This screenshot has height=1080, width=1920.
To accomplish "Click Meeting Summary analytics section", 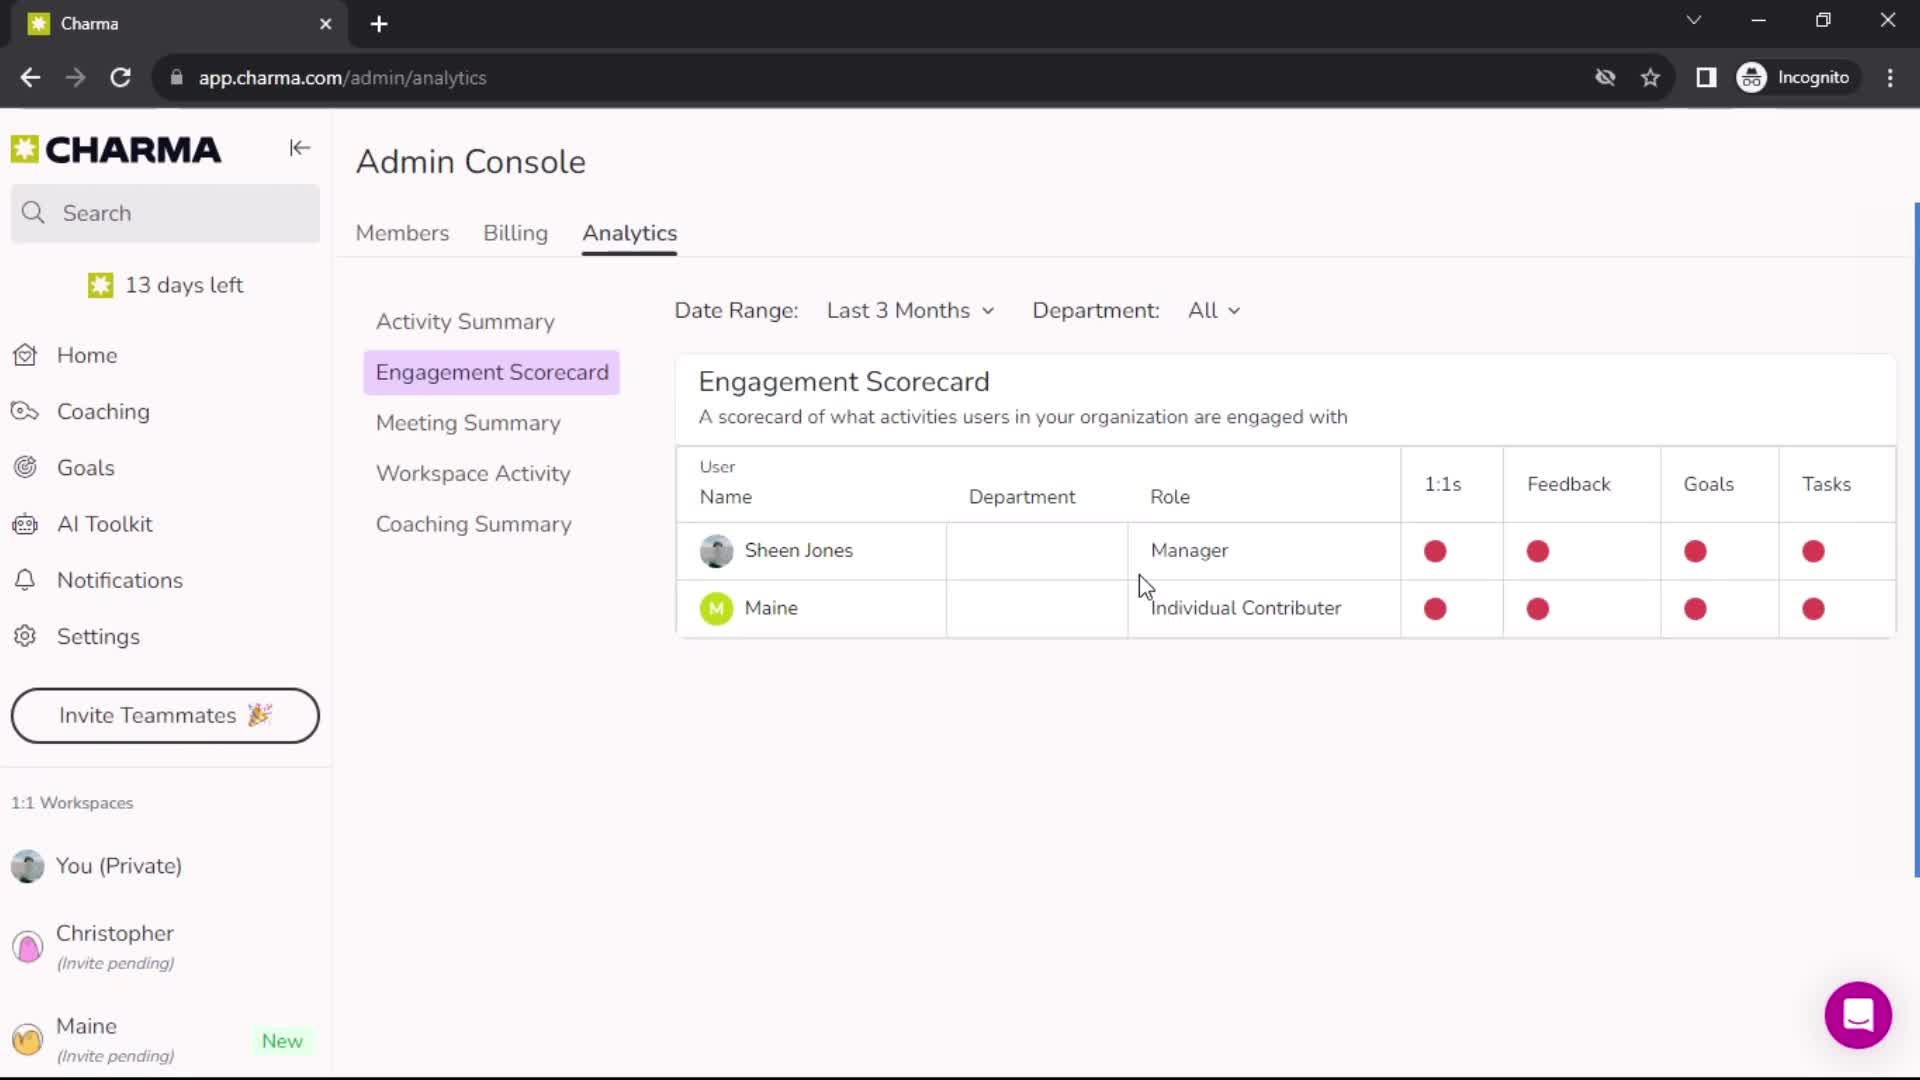I will [468, 422].
